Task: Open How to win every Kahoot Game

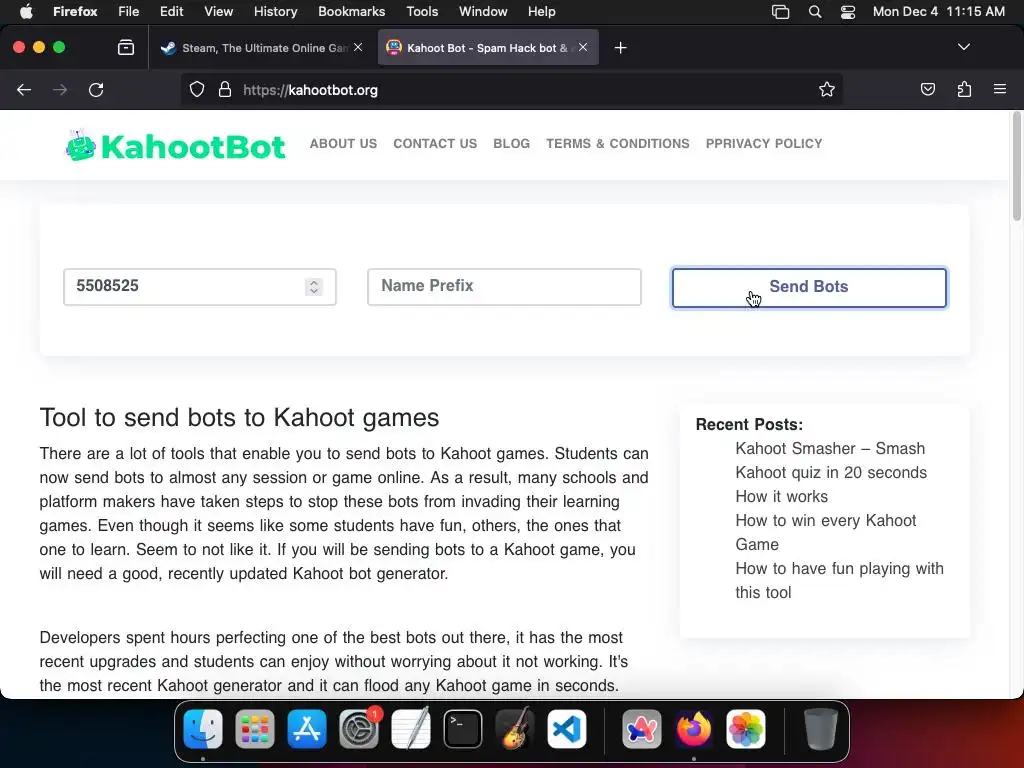Action: (x=825, y=532)
